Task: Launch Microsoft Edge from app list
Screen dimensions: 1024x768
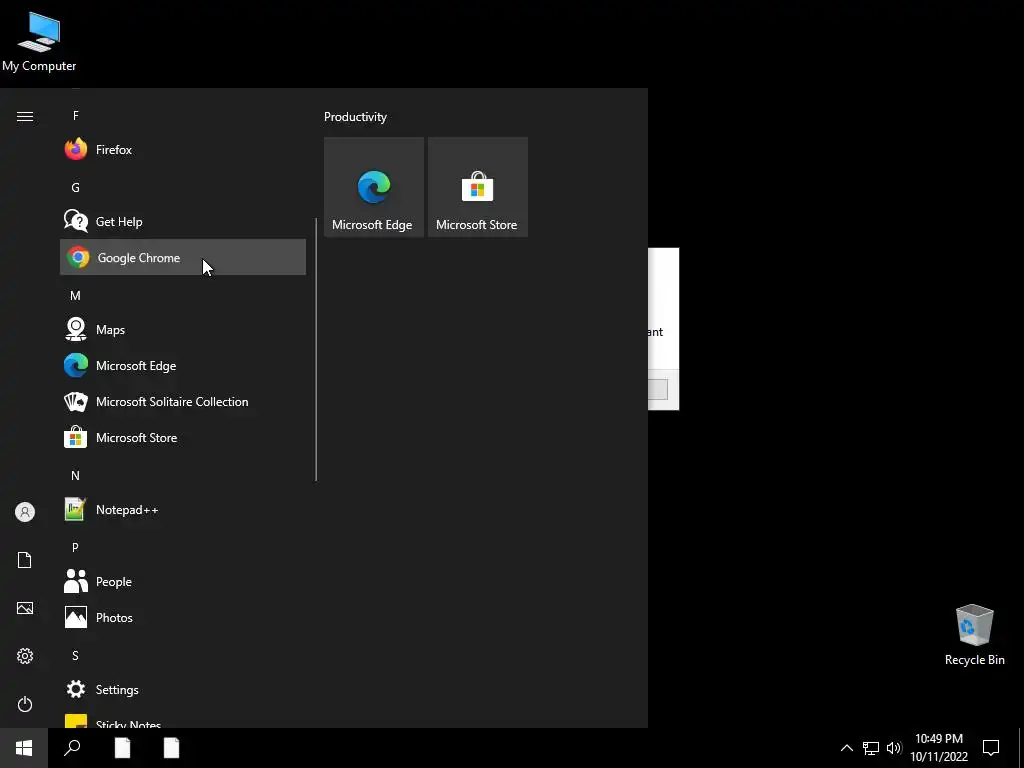Action: coord(183,366)
